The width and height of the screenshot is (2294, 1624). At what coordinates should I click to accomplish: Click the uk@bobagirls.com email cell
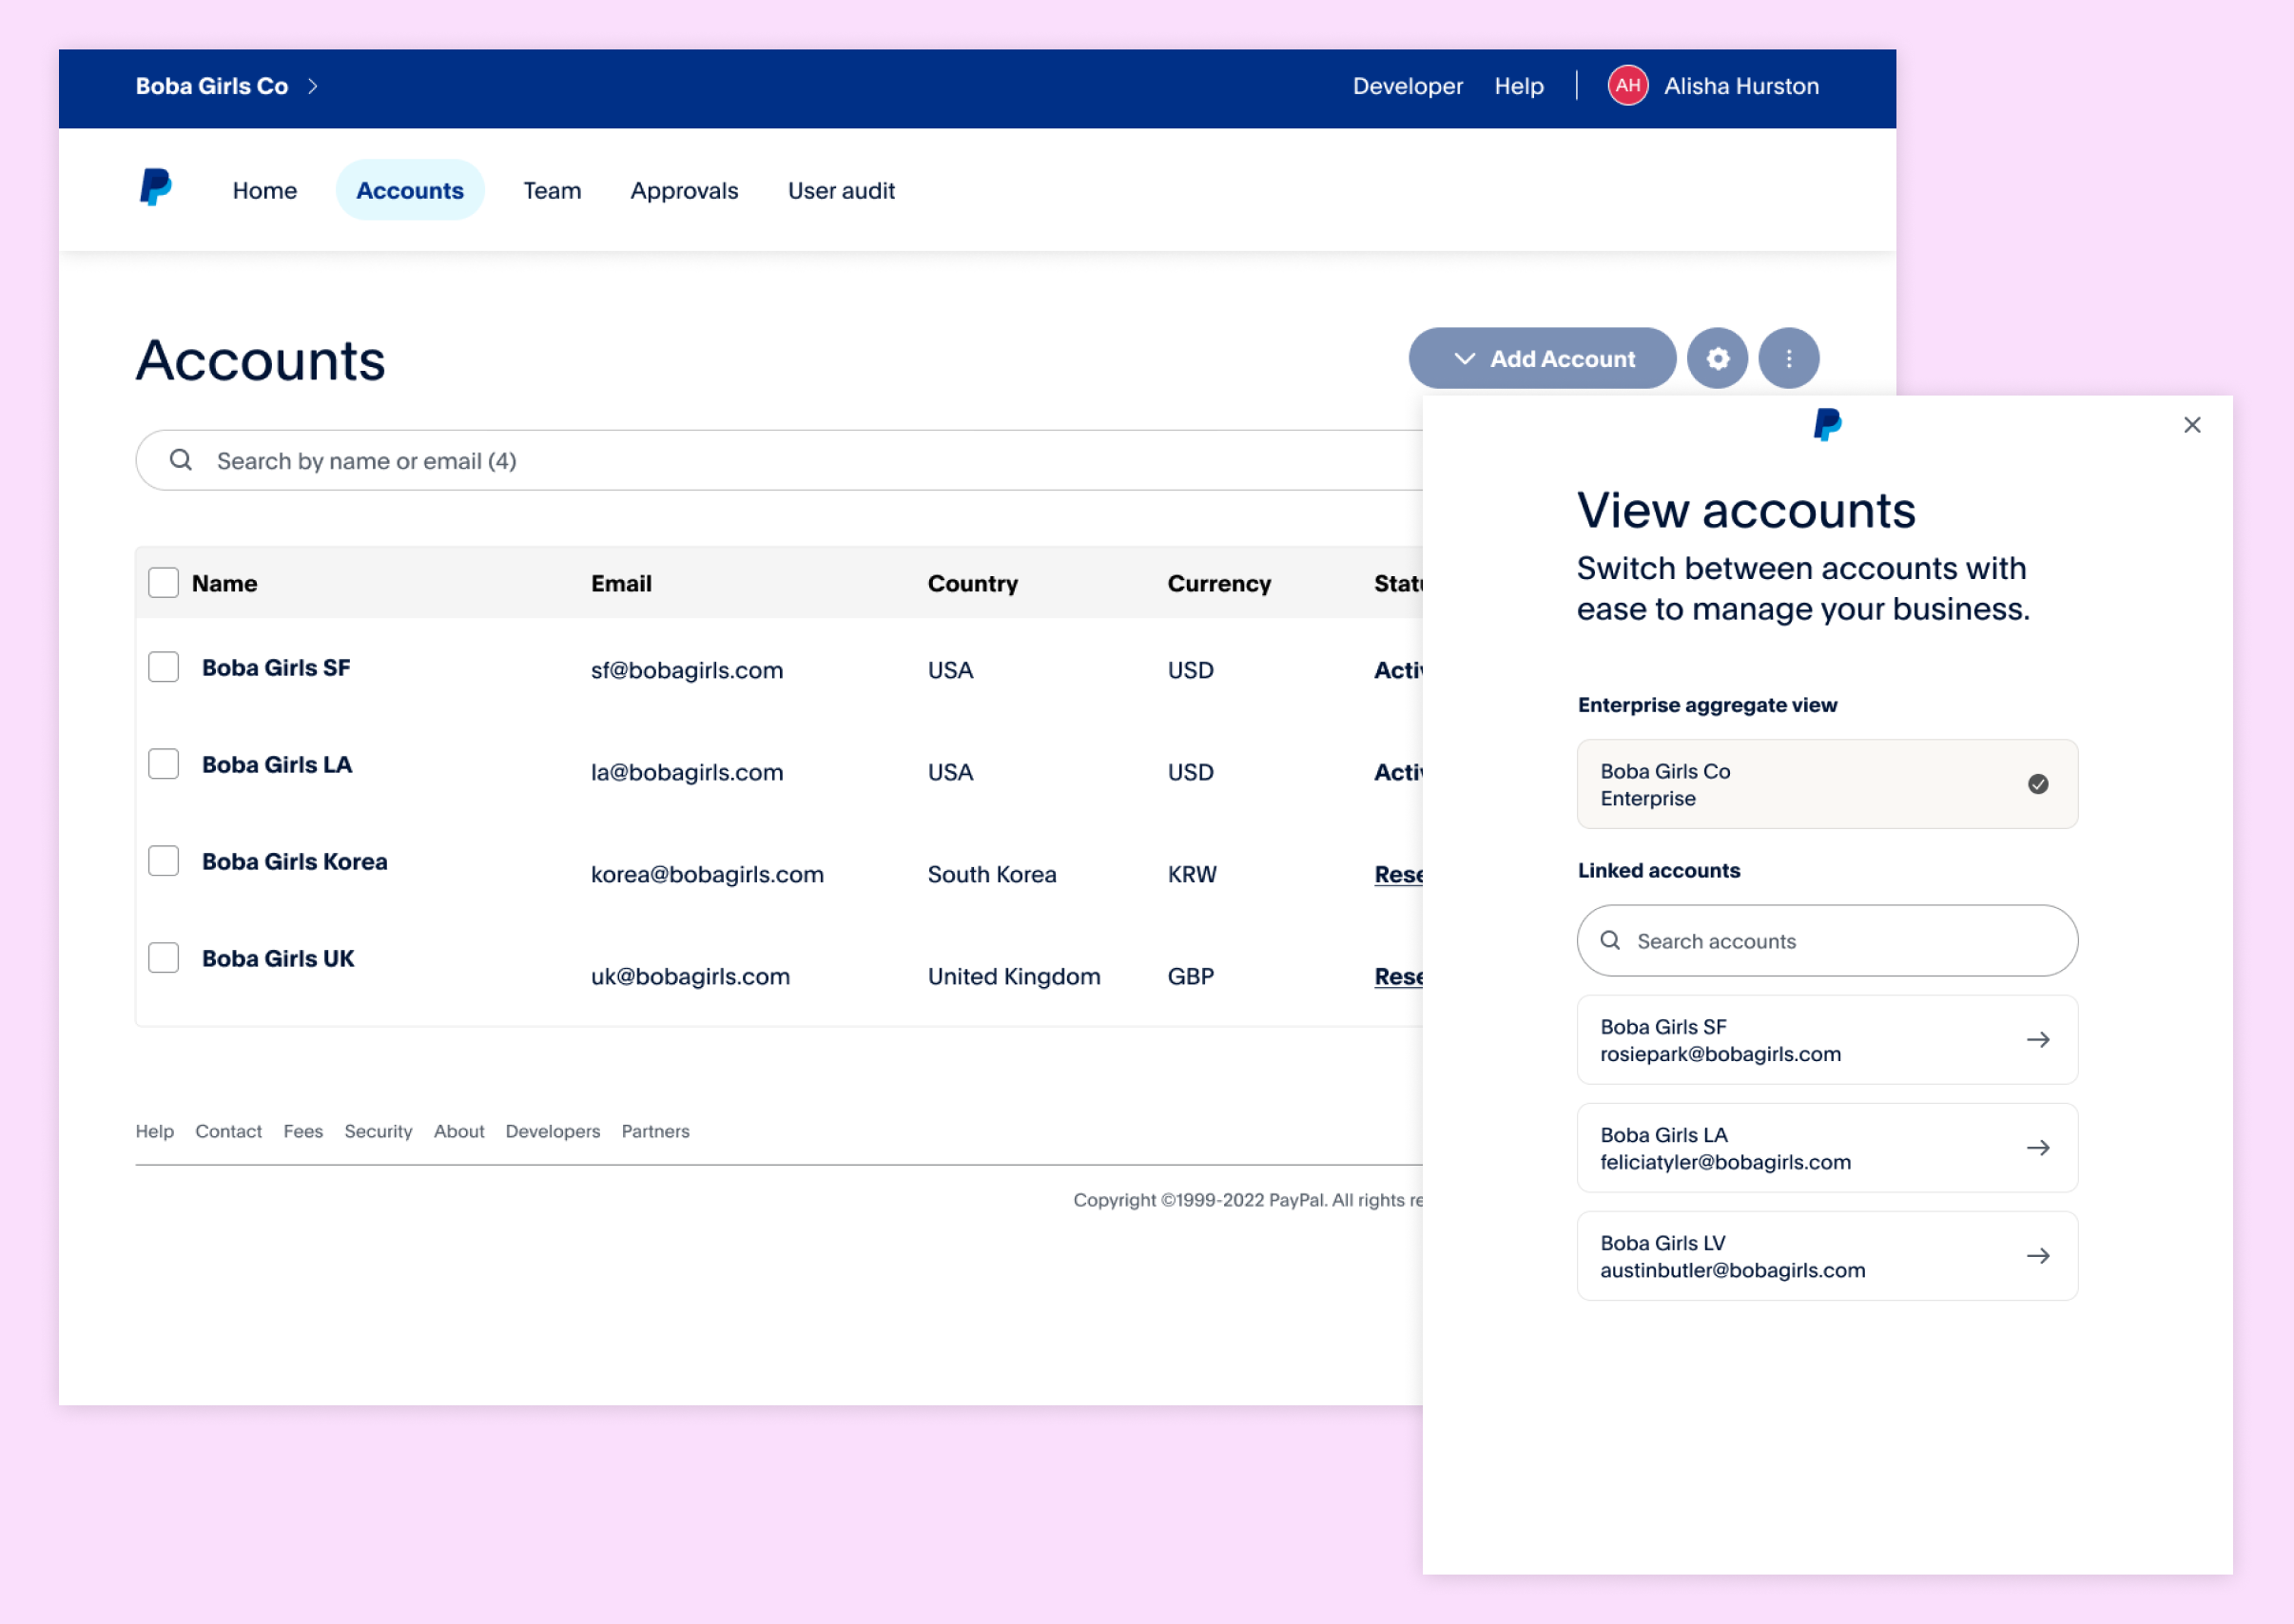[690, 976]
